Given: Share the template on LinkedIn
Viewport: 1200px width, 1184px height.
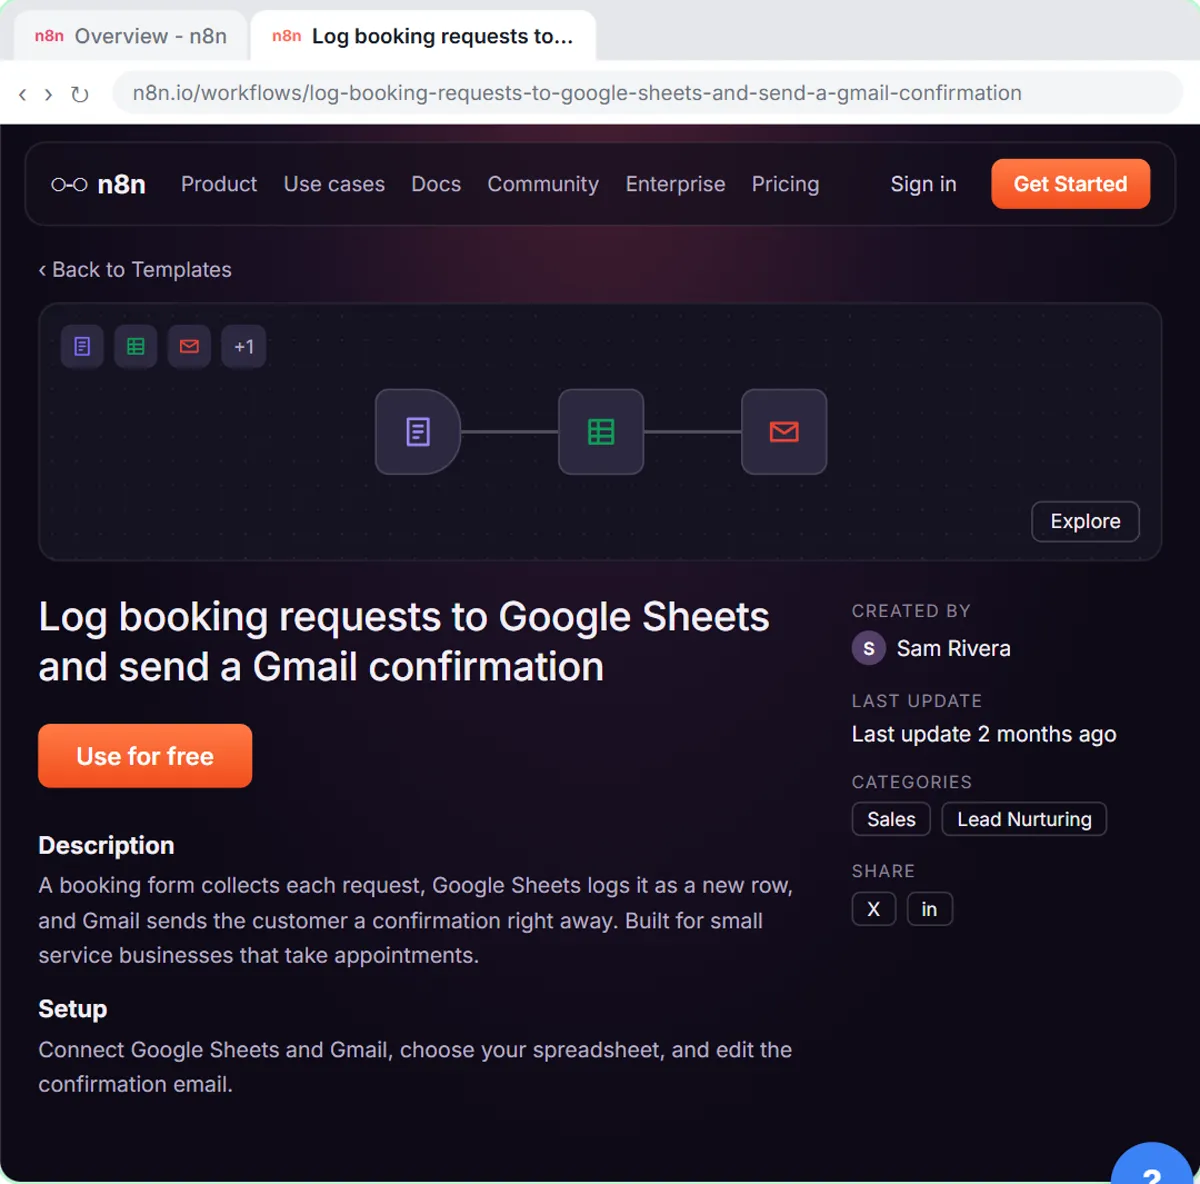Looking at the screenshot, I should pyautogui.click(x=929, y=909).
